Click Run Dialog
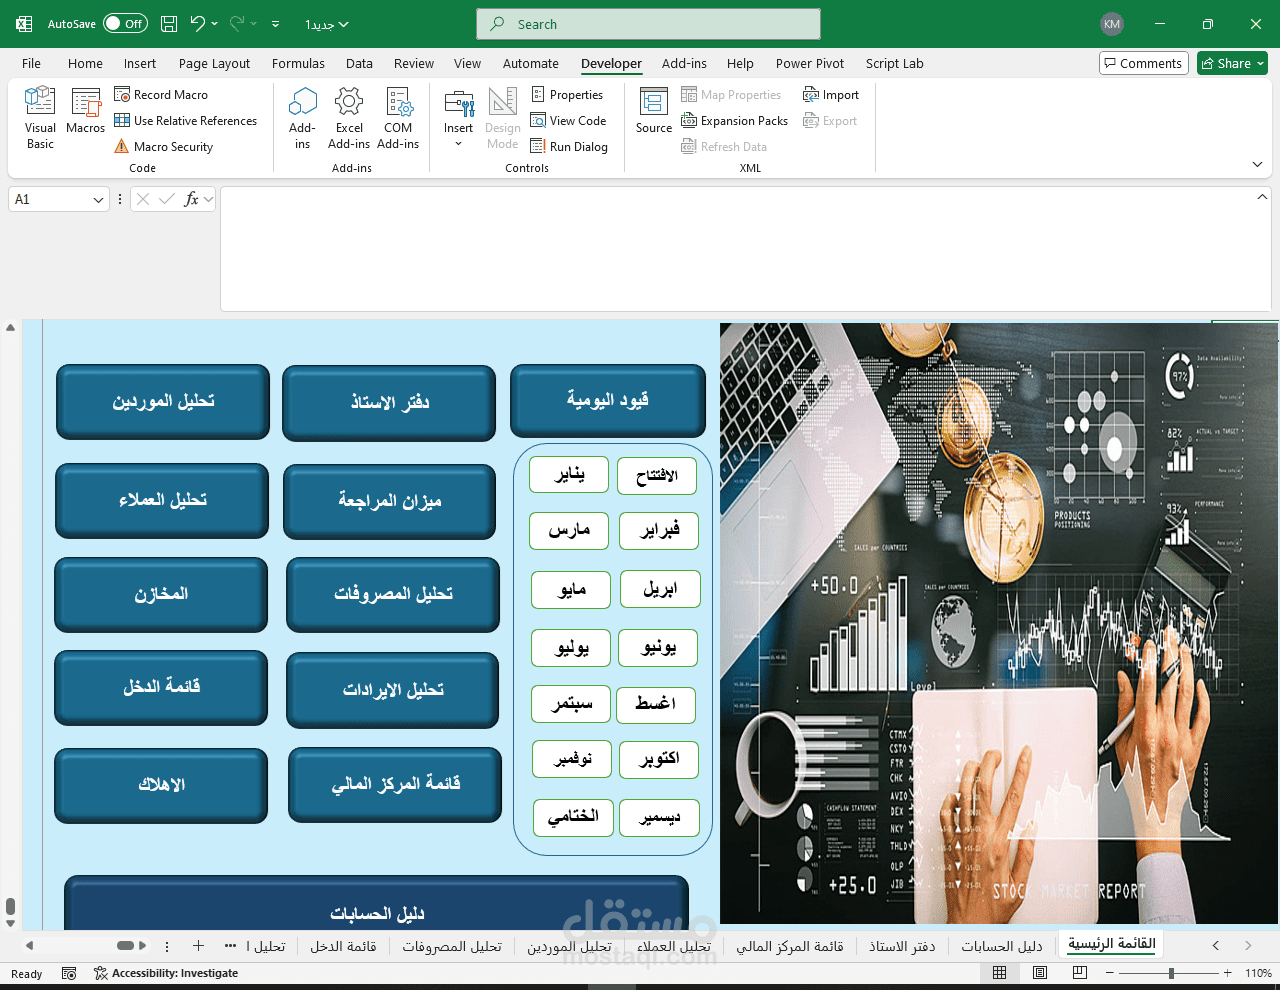This screenshot has height=990, width=1280. [x=569, y=146]
